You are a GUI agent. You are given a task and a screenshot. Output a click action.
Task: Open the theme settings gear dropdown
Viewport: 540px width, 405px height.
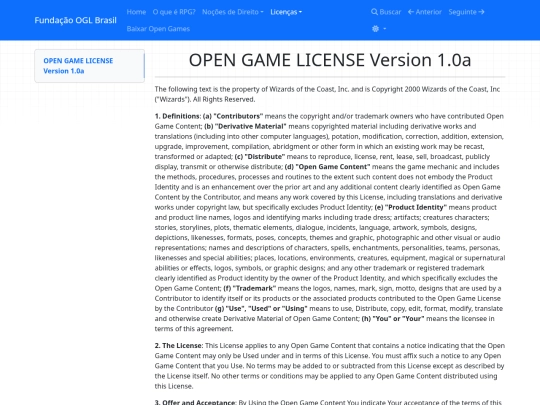pyautogui.click(x=379, y=29)
